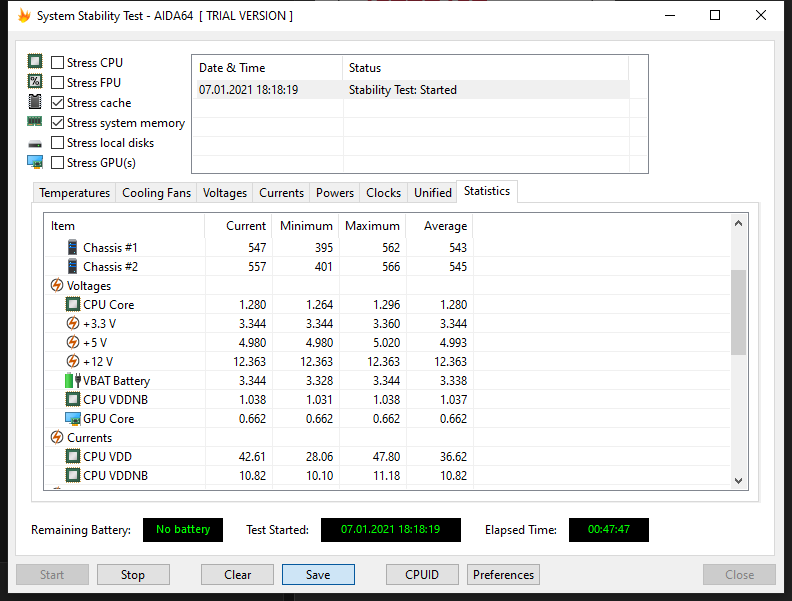Image resolution: width=792 pixels, height=601 pixels.
Task: Click the Item column header
Action: (125, 226)
